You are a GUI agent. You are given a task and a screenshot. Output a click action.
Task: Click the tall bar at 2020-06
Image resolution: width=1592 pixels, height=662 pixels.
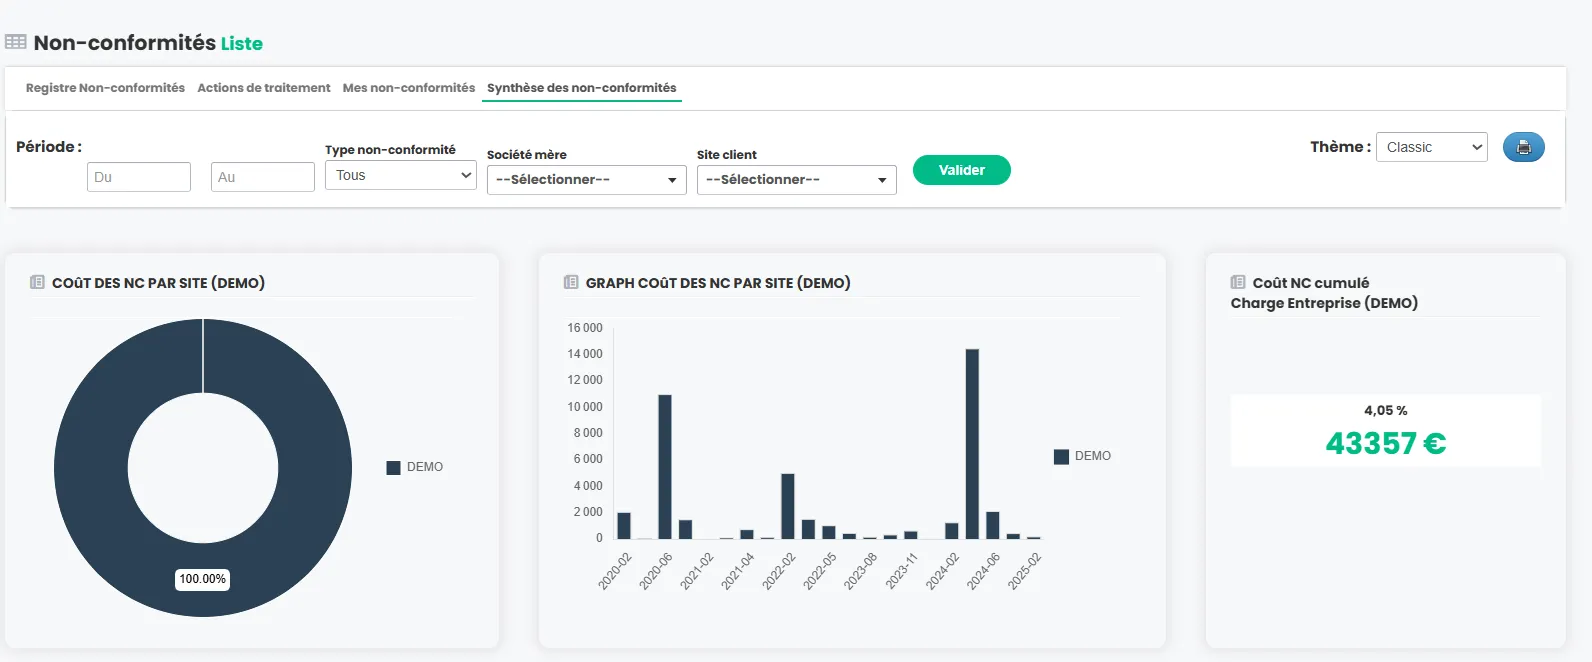(x=665, y=467)
